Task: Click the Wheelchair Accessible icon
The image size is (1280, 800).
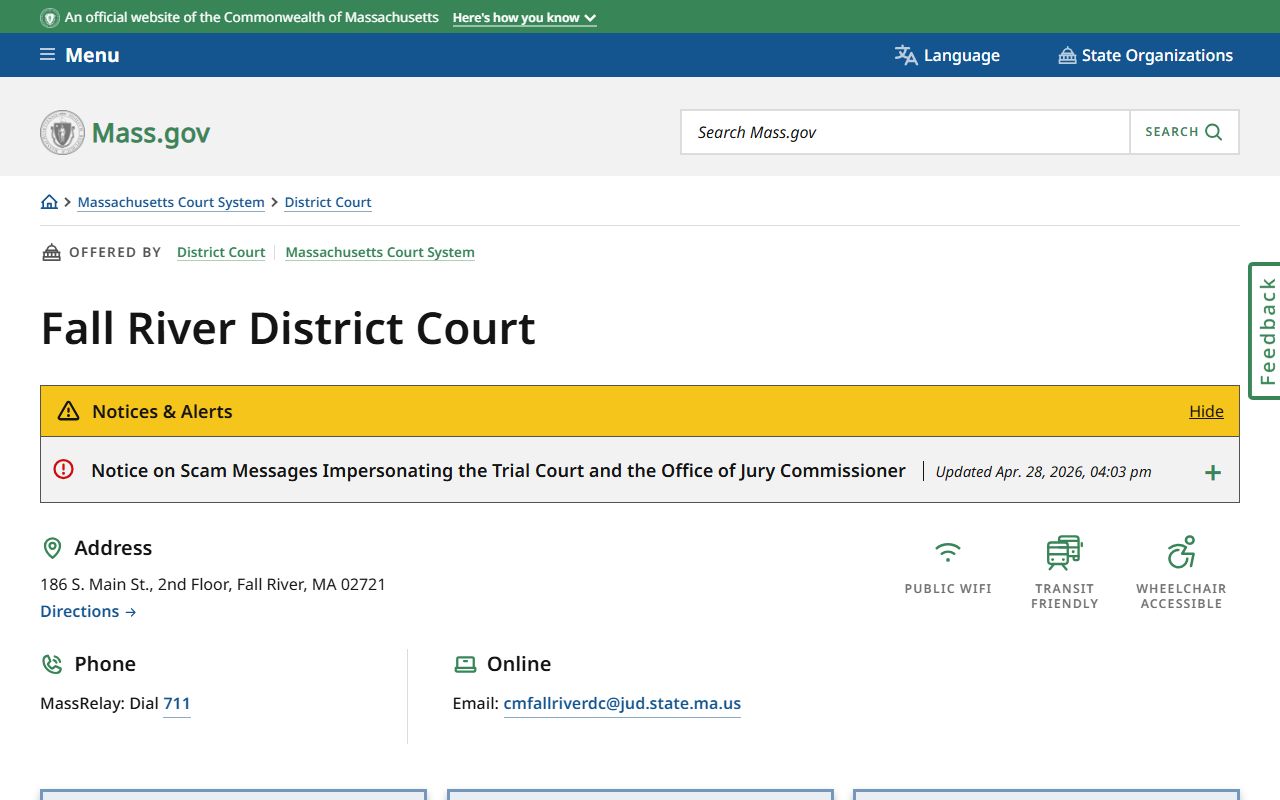Action: click(1181, 552)
